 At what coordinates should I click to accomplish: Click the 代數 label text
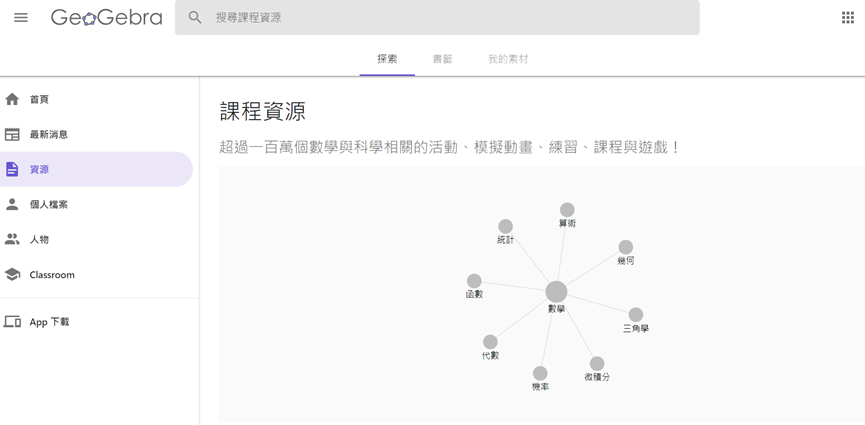click(490, 355)
